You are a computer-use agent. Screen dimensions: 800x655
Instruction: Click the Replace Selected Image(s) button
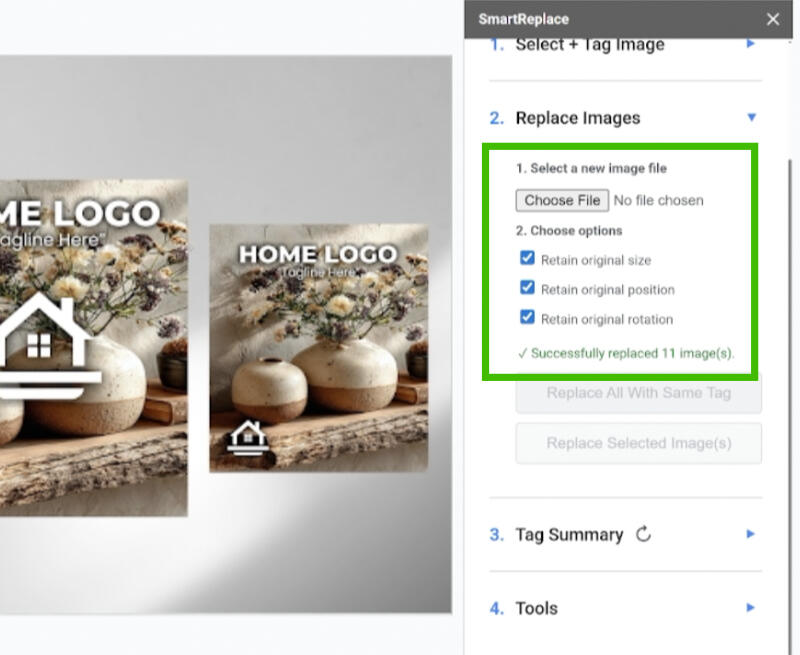point(638,443)
